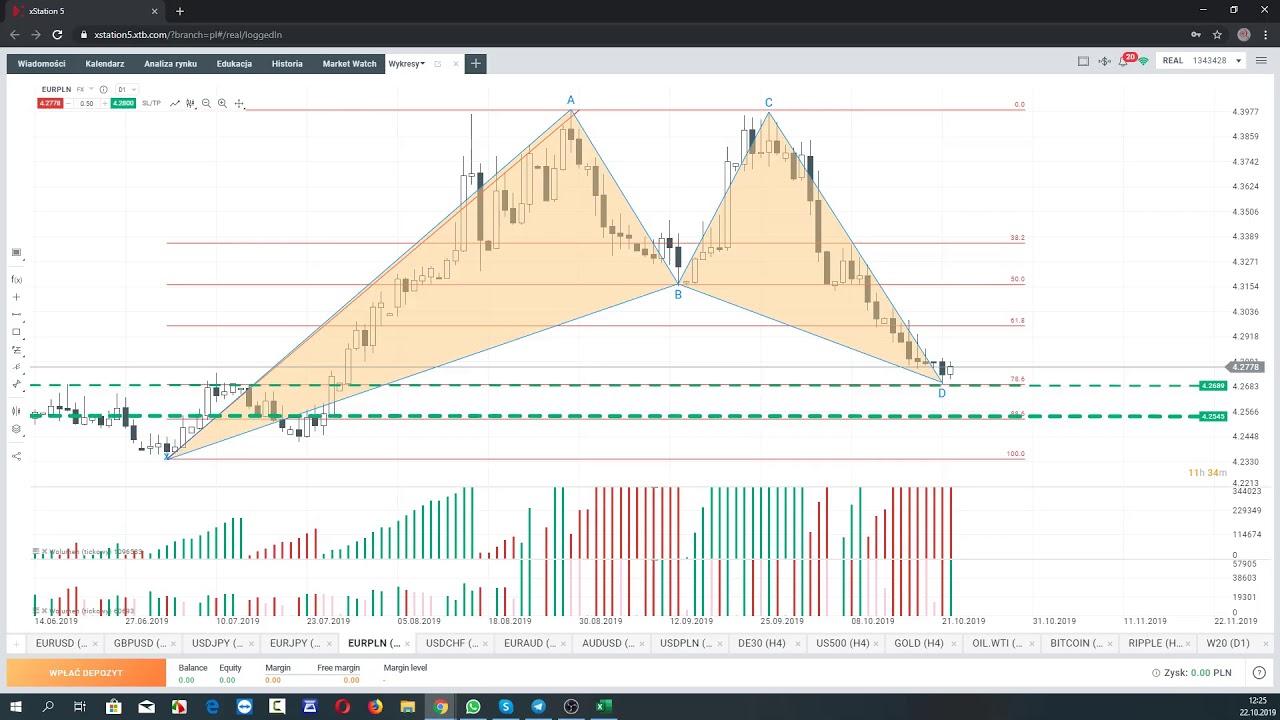Share the chart via share icon
The height and width of the screenshot is (720, 1280).
[x=16, y=456]
